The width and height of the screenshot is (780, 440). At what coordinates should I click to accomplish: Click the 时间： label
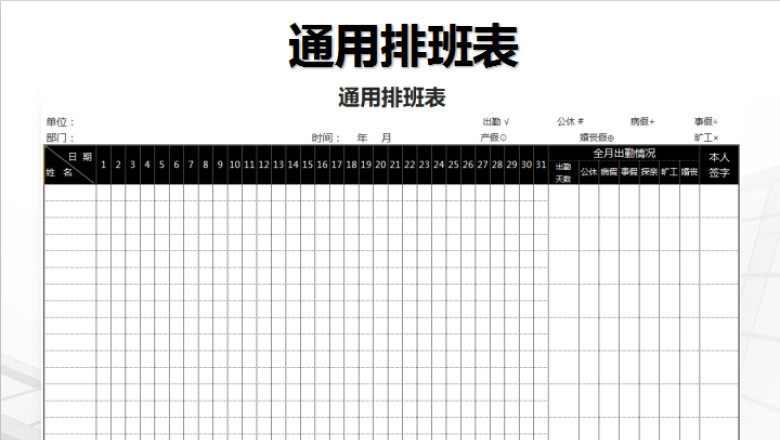coord(326,138)
